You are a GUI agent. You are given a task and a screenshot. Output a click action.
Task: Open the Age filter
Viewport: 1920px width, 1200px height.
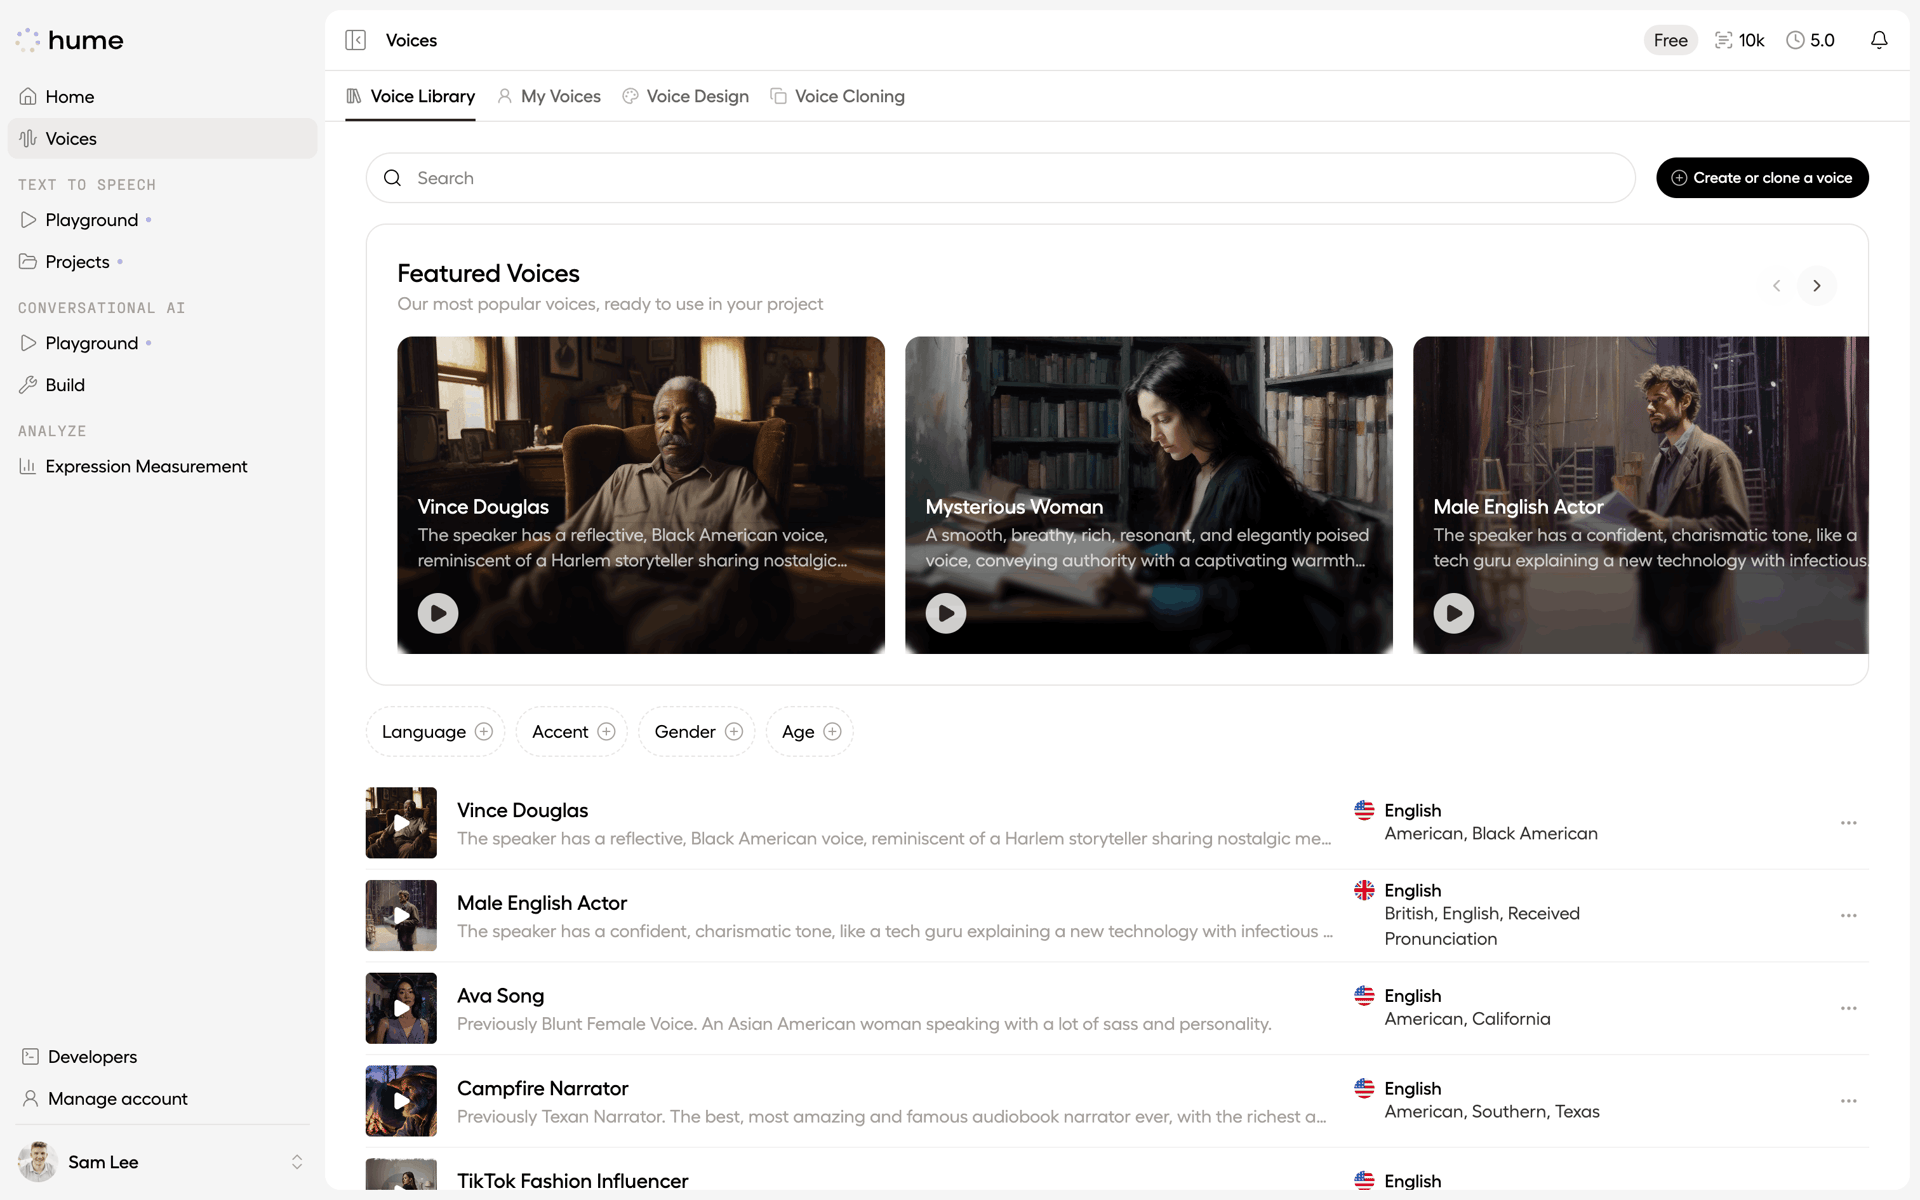810,732
